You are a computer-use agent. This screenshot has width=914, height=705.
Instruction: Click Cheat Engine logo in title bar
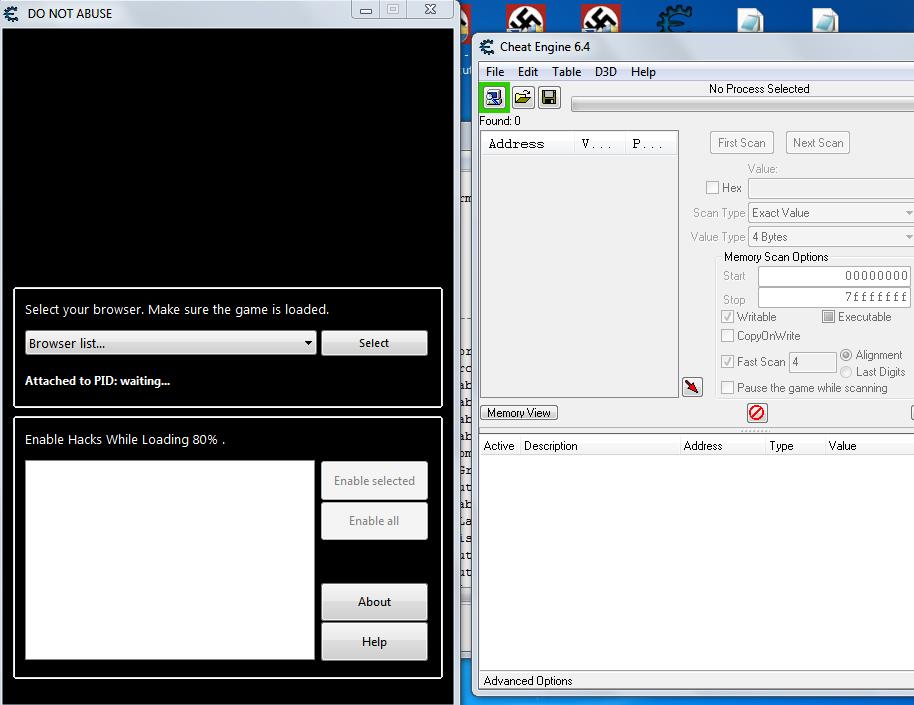(487, 47)
